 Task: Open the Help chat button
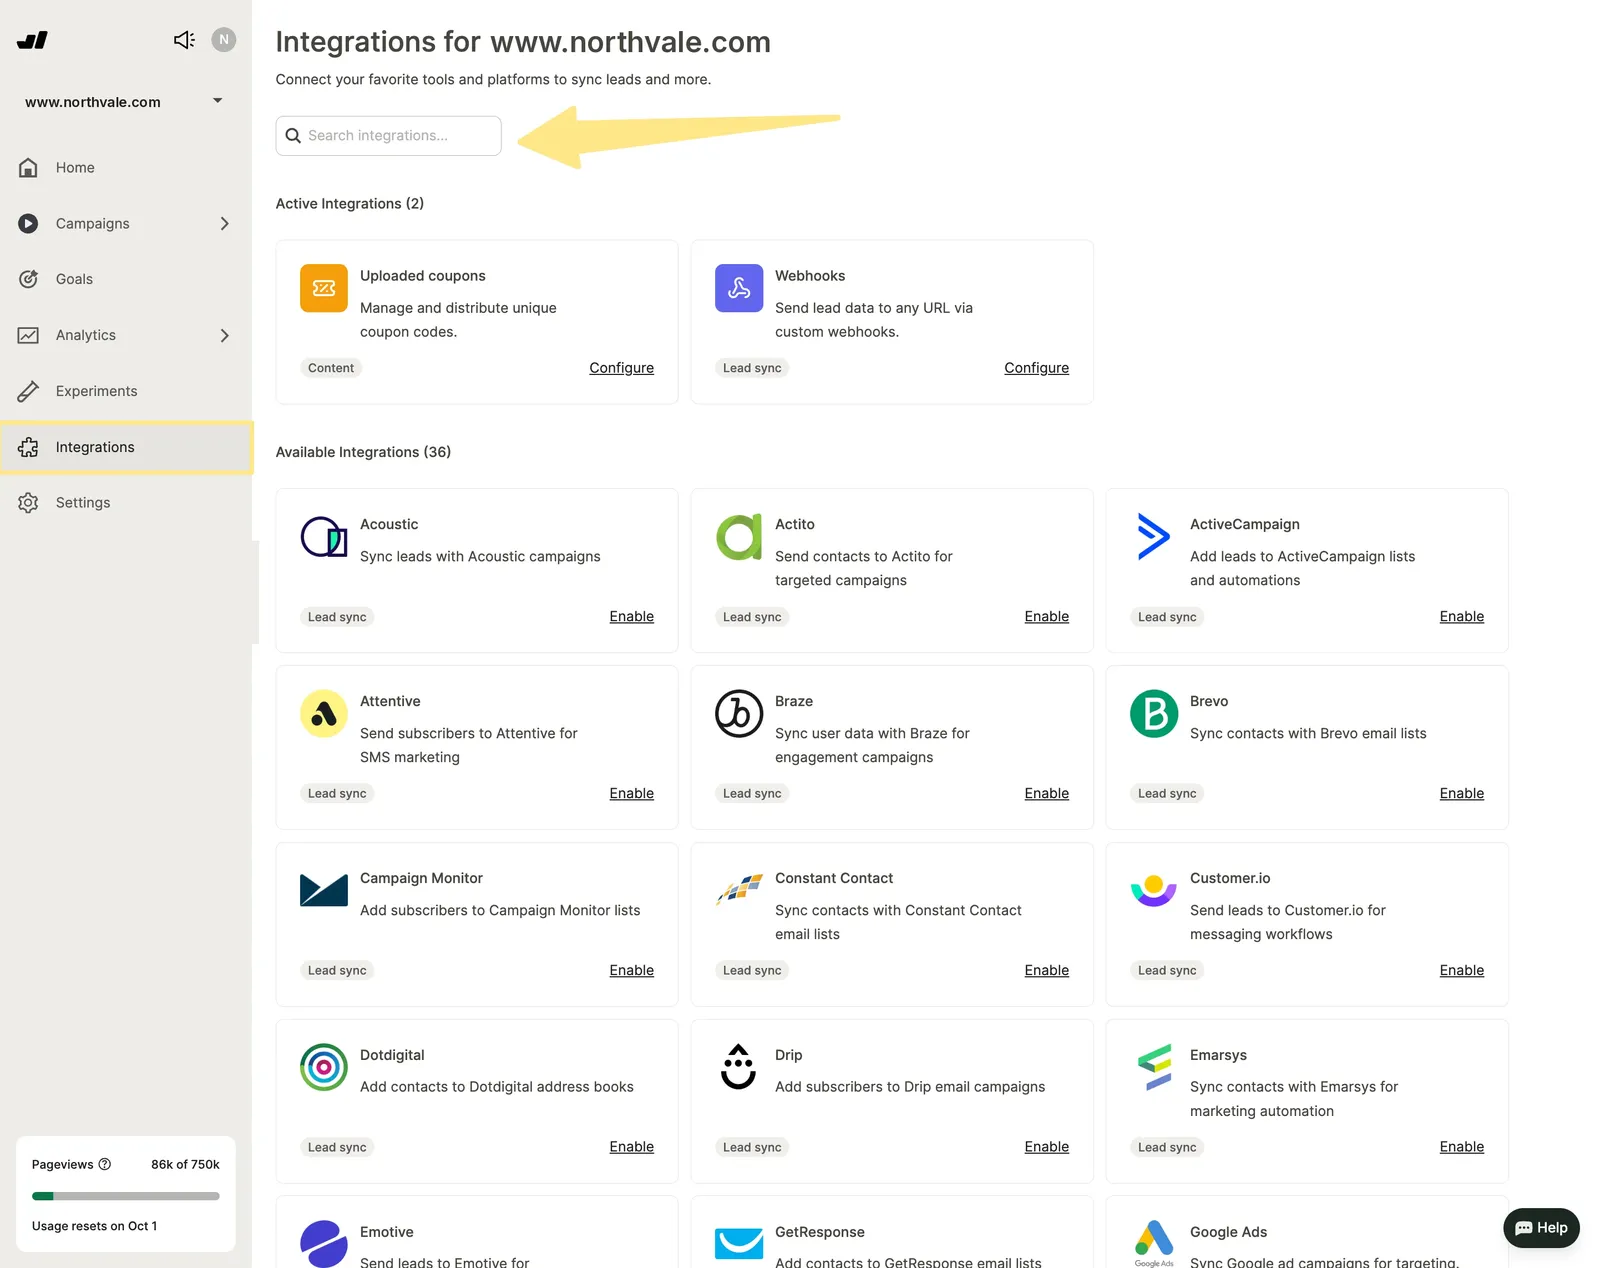tap(1541, 1228)
